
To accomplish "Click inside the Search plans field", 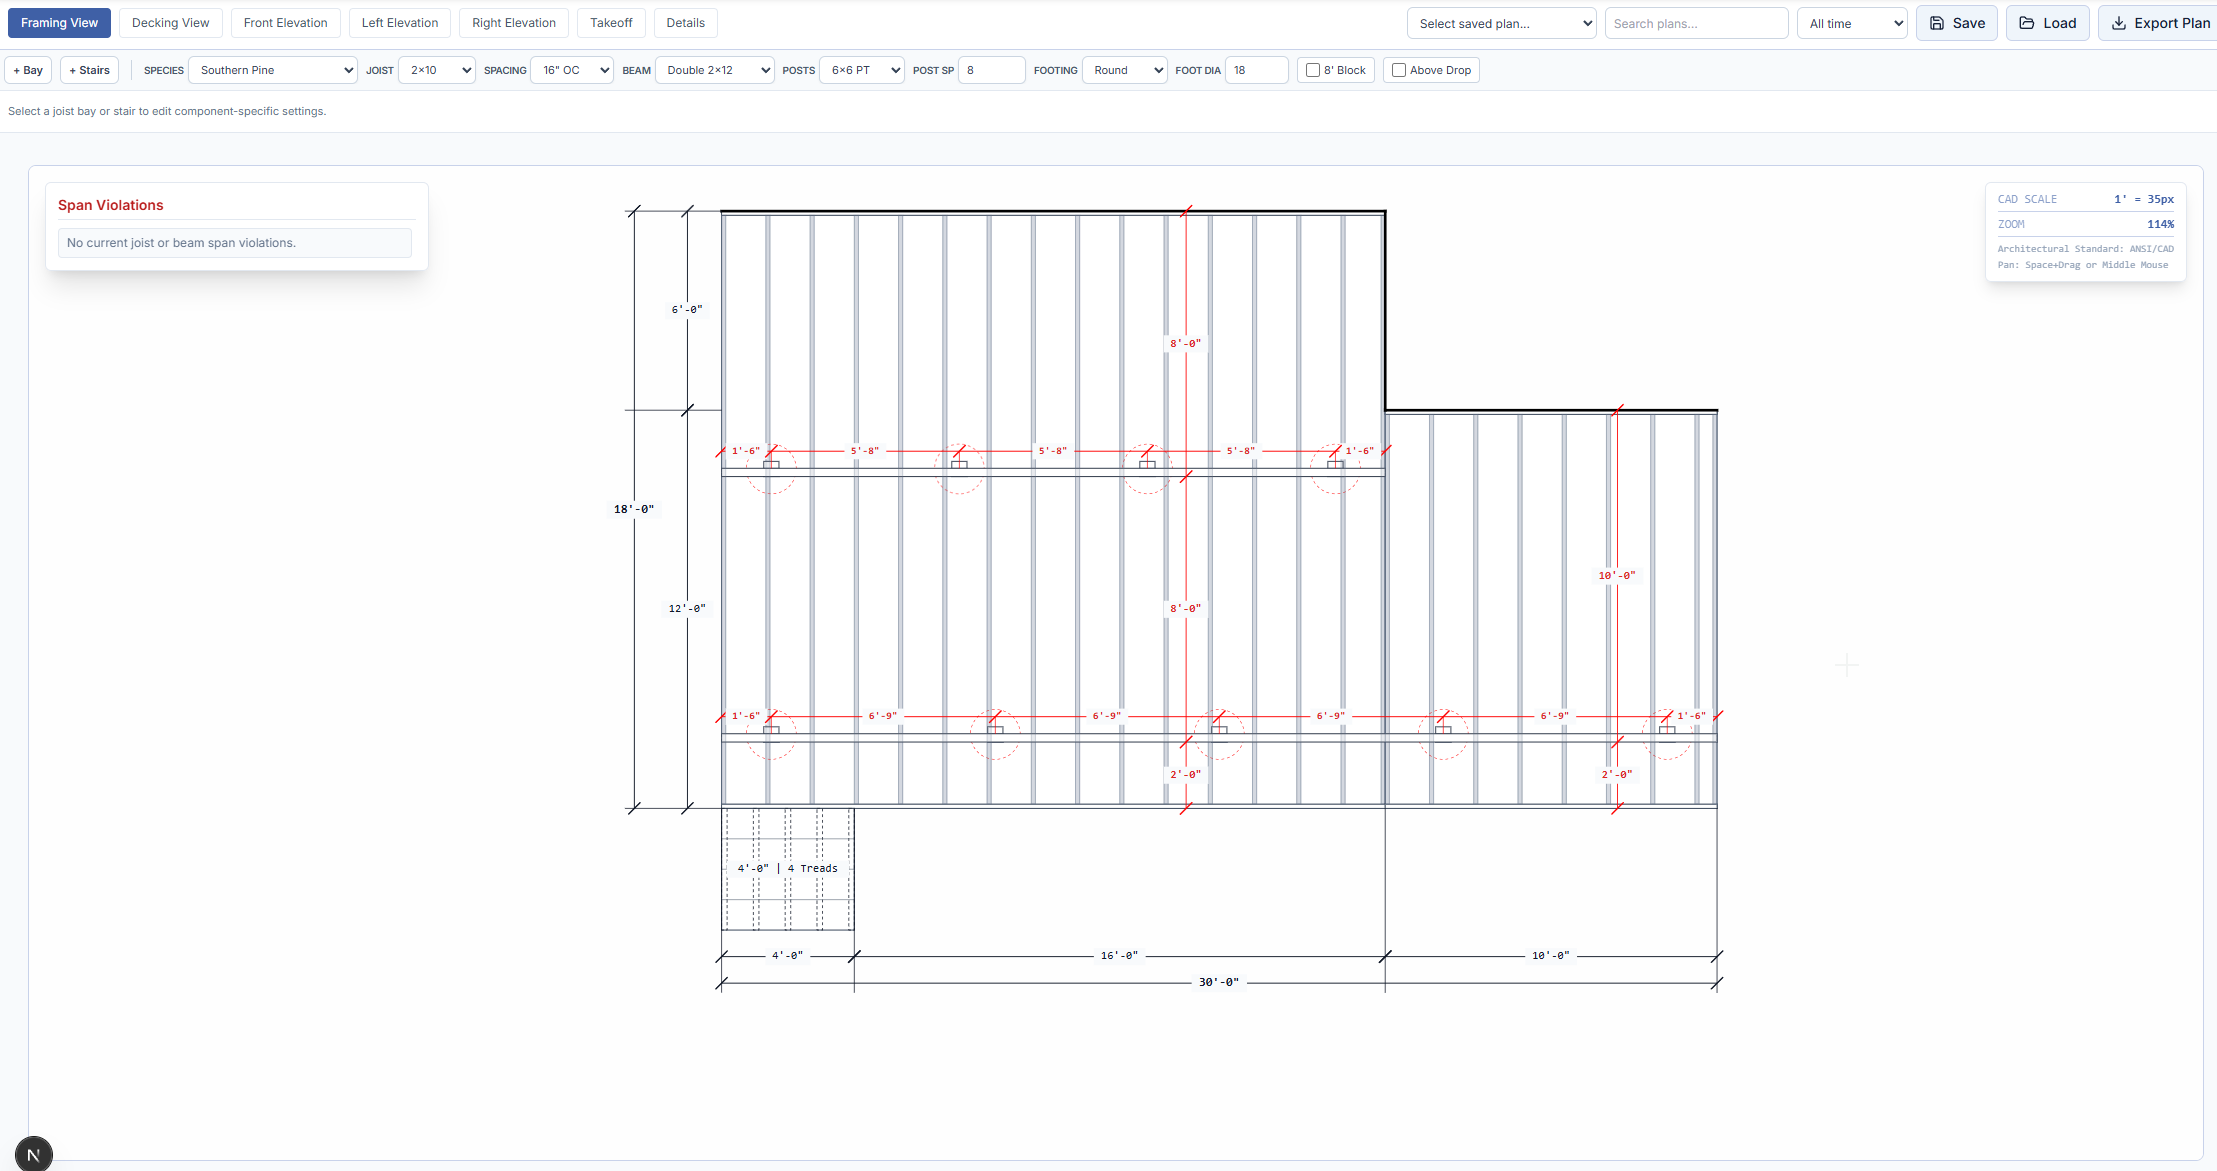I will click(1696, 22).
